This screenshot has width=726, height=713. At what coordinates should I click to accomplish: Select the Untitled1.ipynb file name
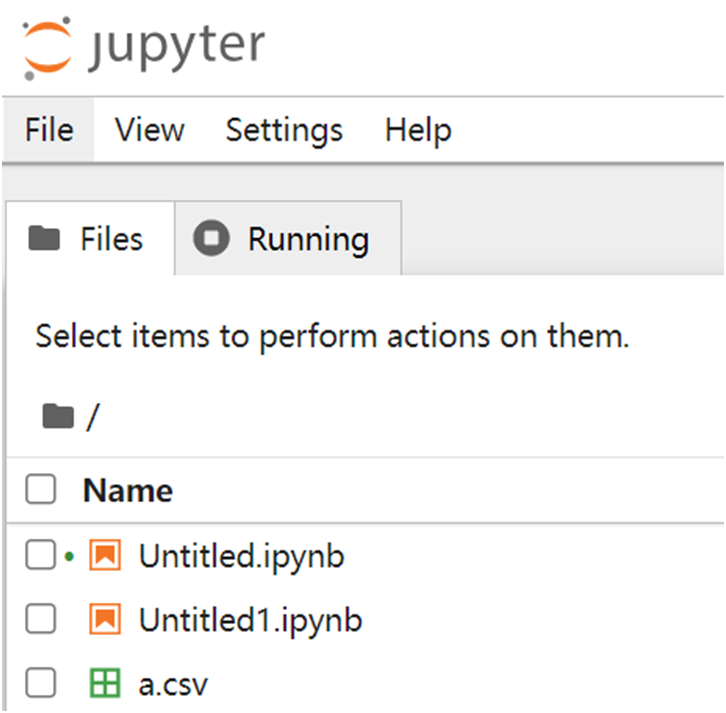click(x=250, y=621)
